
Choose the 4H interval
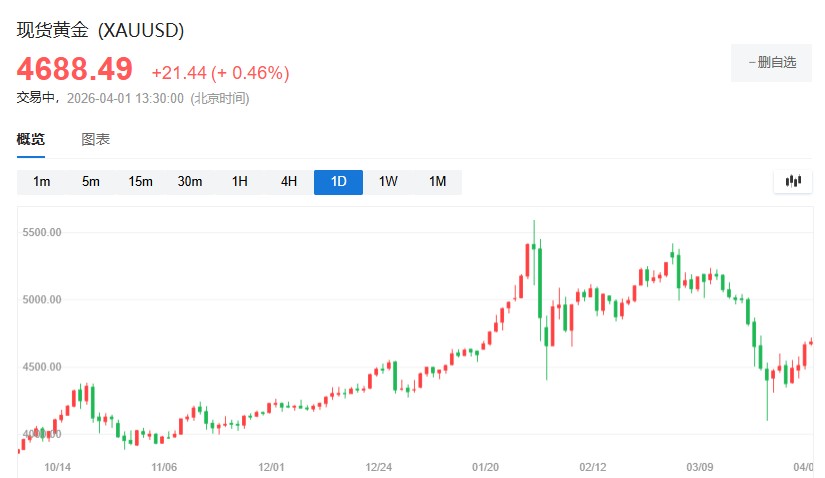point(289,181)
